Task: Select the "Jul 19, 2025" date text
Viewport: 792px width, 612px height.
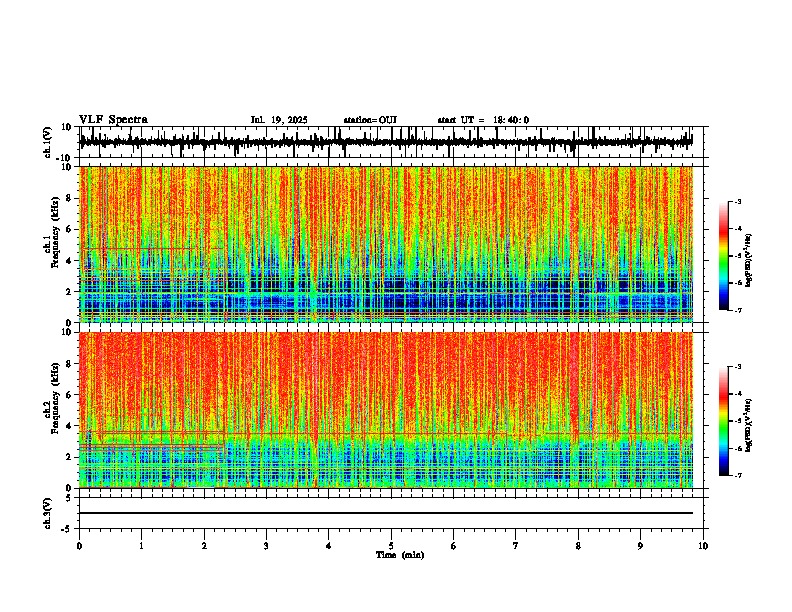Action: click(x=279, y=120)
